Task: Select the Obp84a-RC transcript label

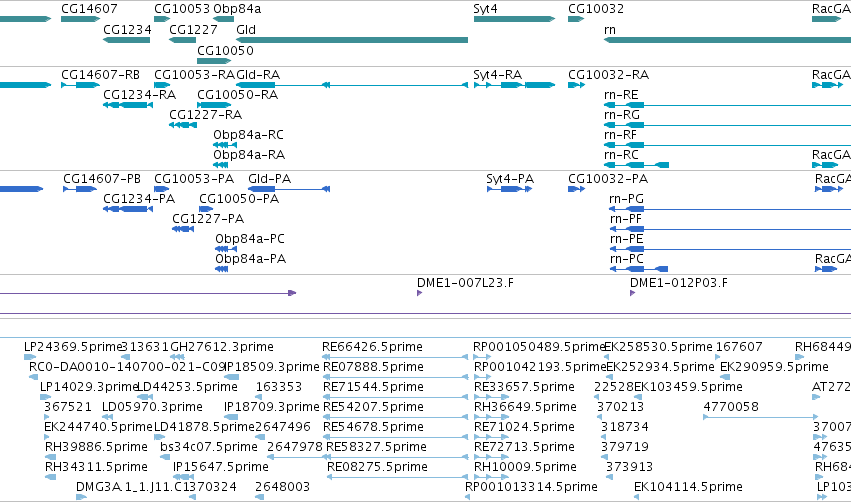Action: coord(249,135)
